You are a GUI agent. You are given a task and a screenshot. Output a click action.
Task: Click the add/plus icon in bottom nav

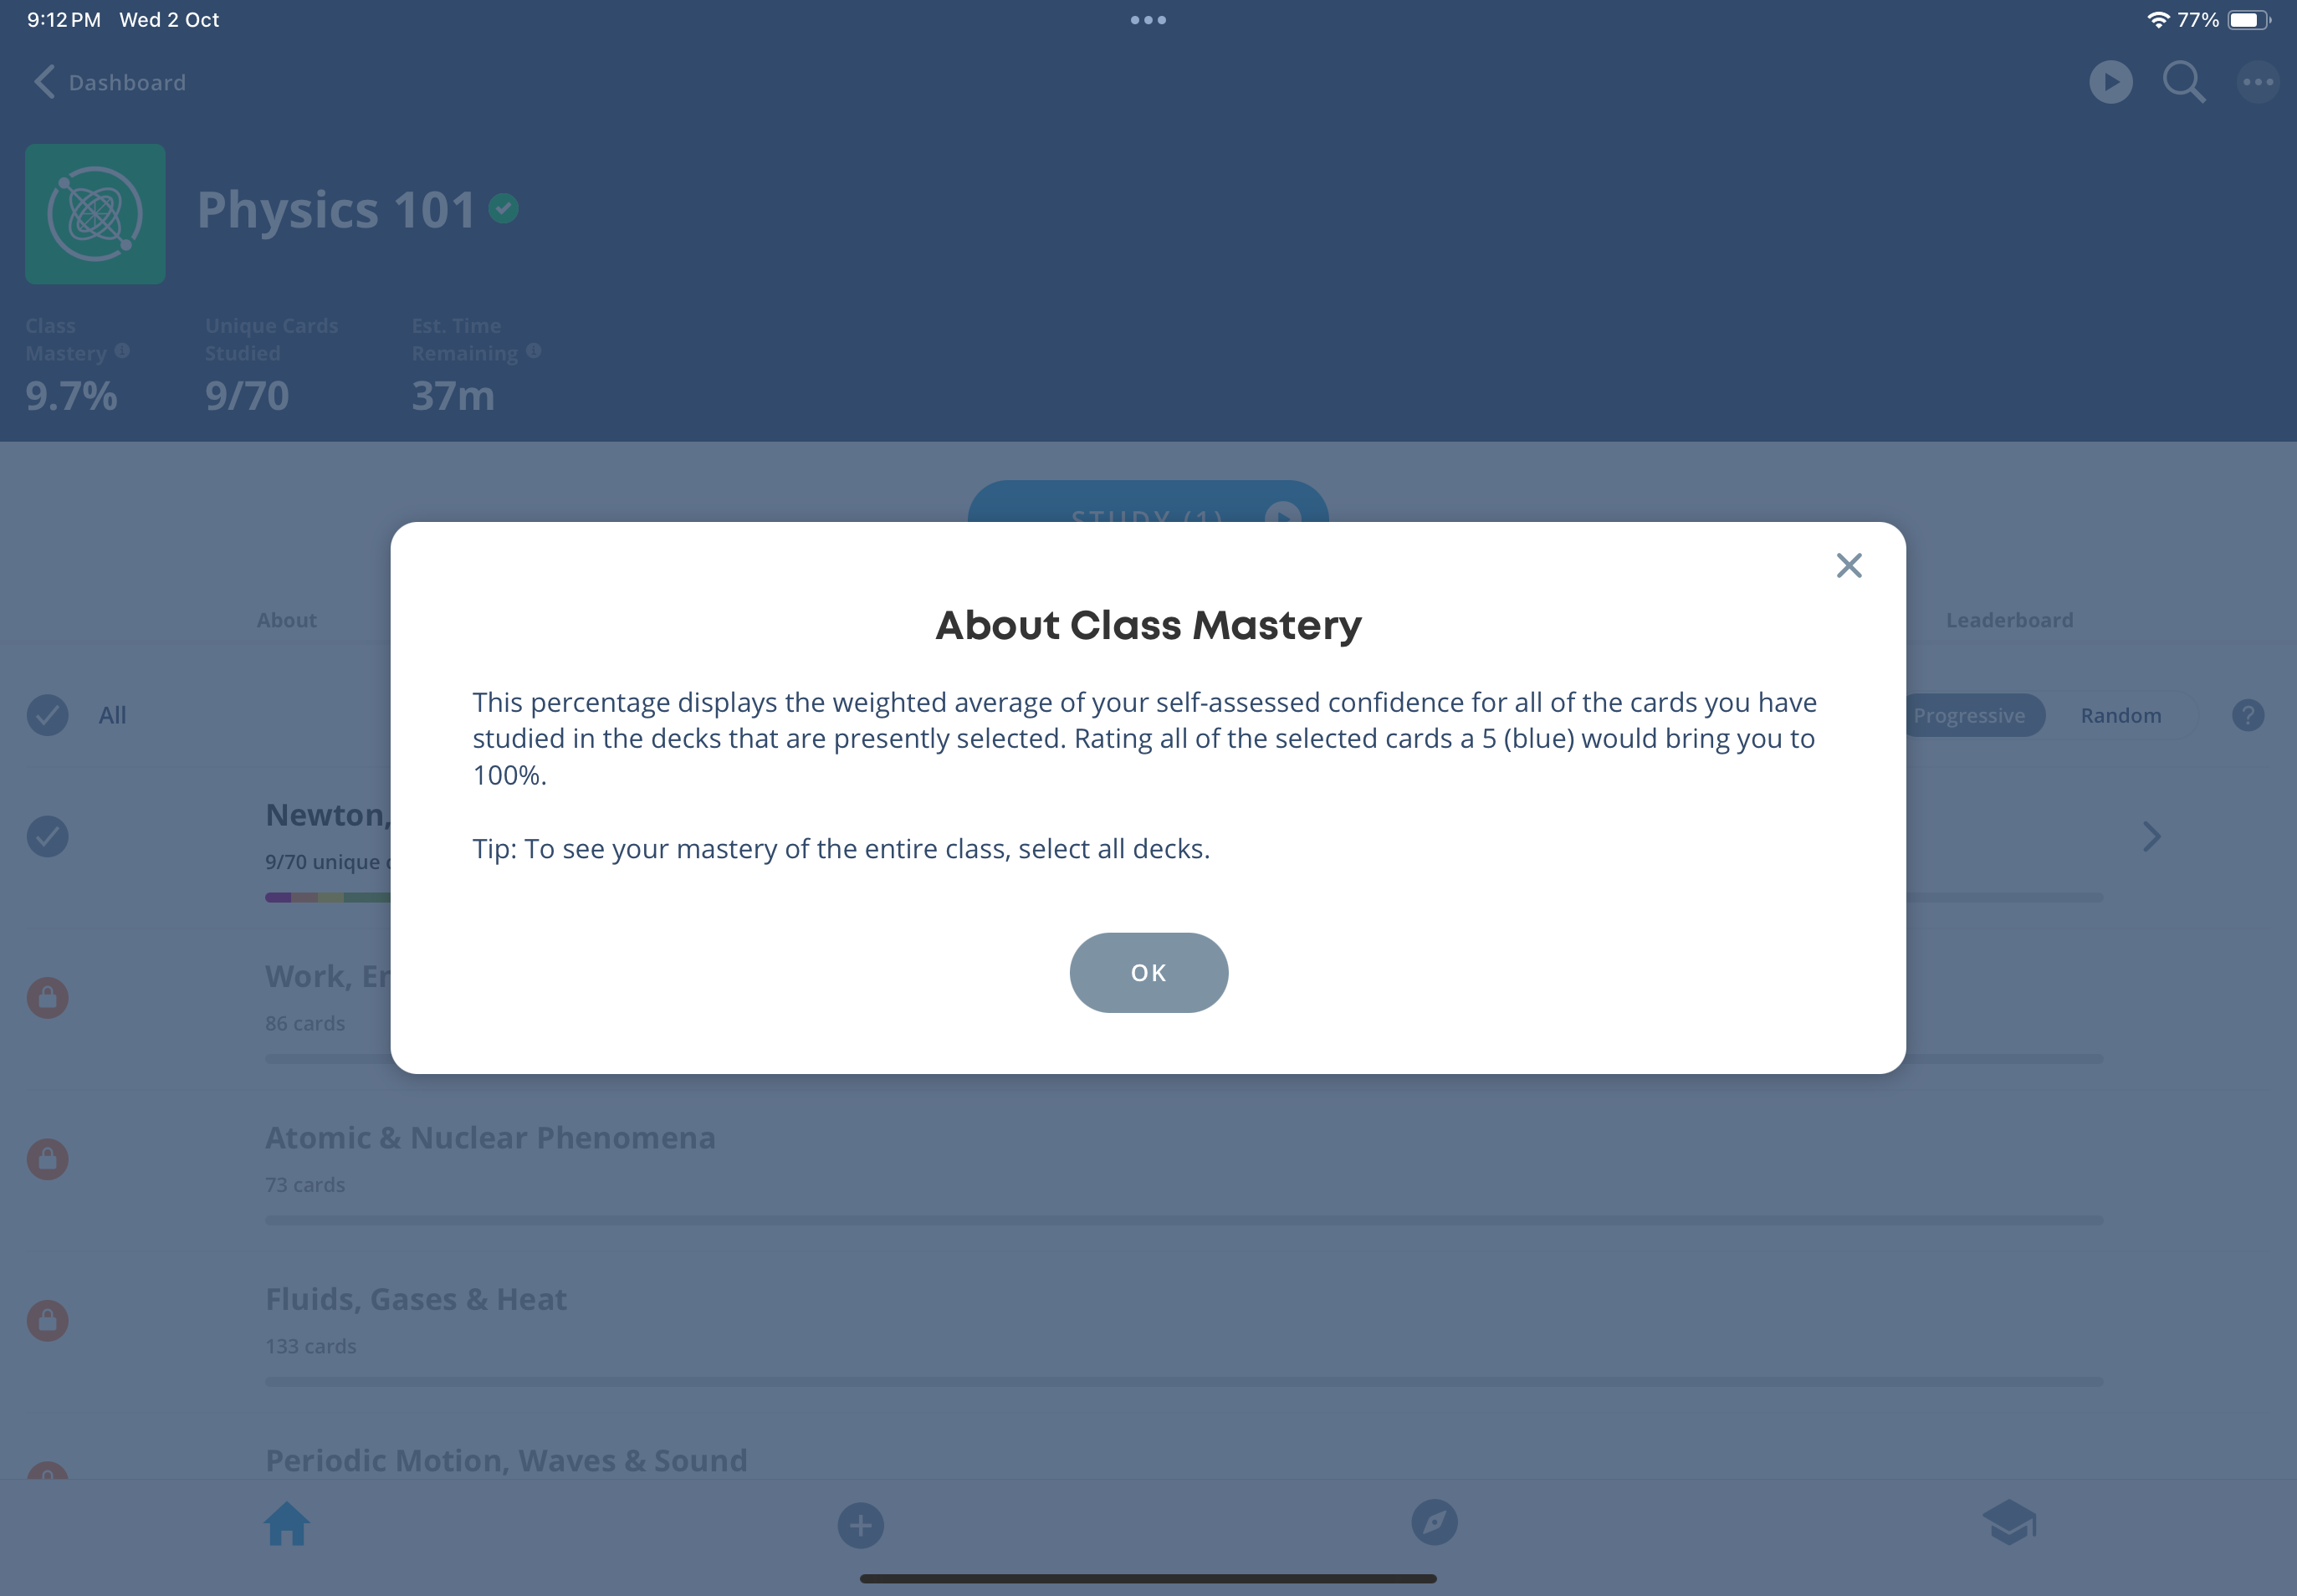(861, 1522)
